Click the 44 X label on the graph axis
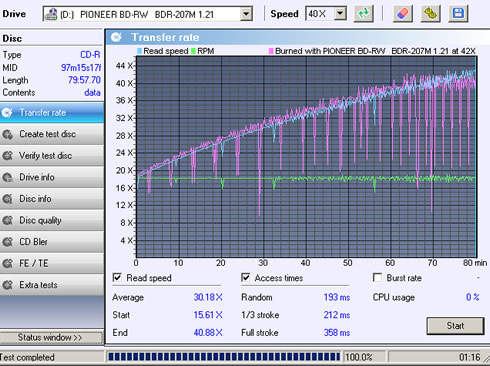490x366 pixels. pyautogui.click(x=125, y=66)
